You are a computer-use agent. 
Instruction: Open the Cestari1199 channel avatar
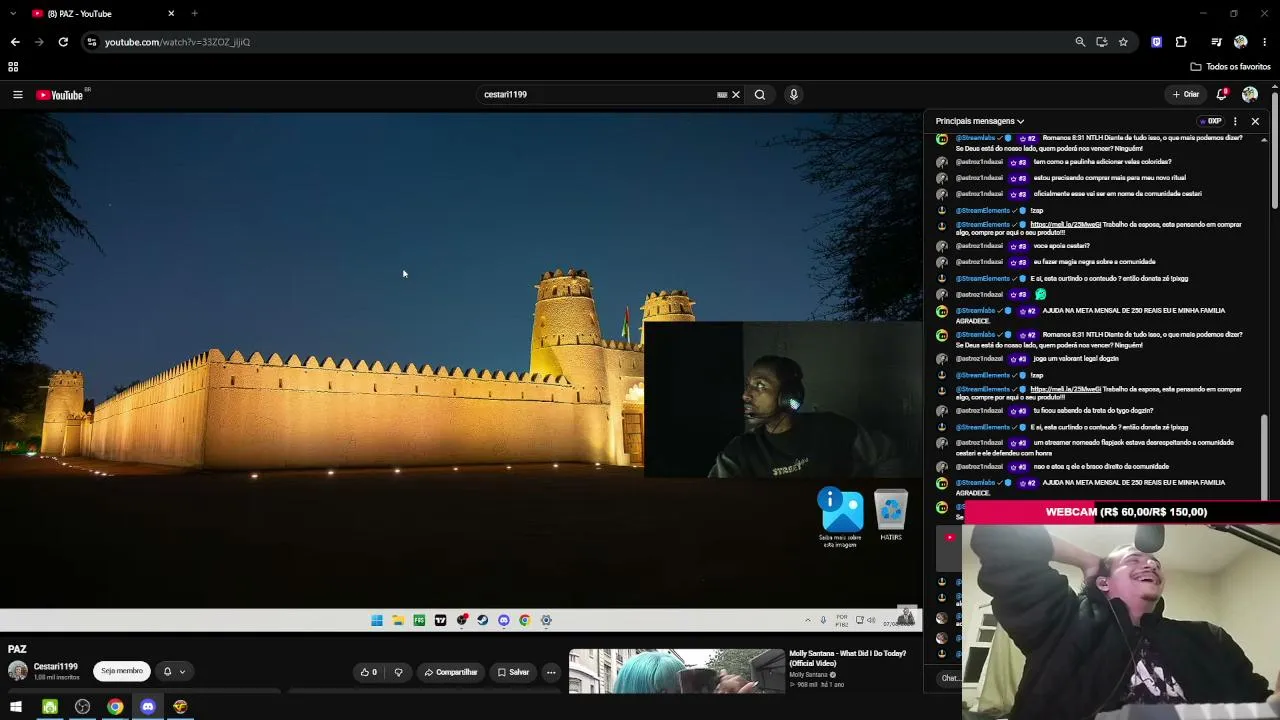[x=18, y=671]
